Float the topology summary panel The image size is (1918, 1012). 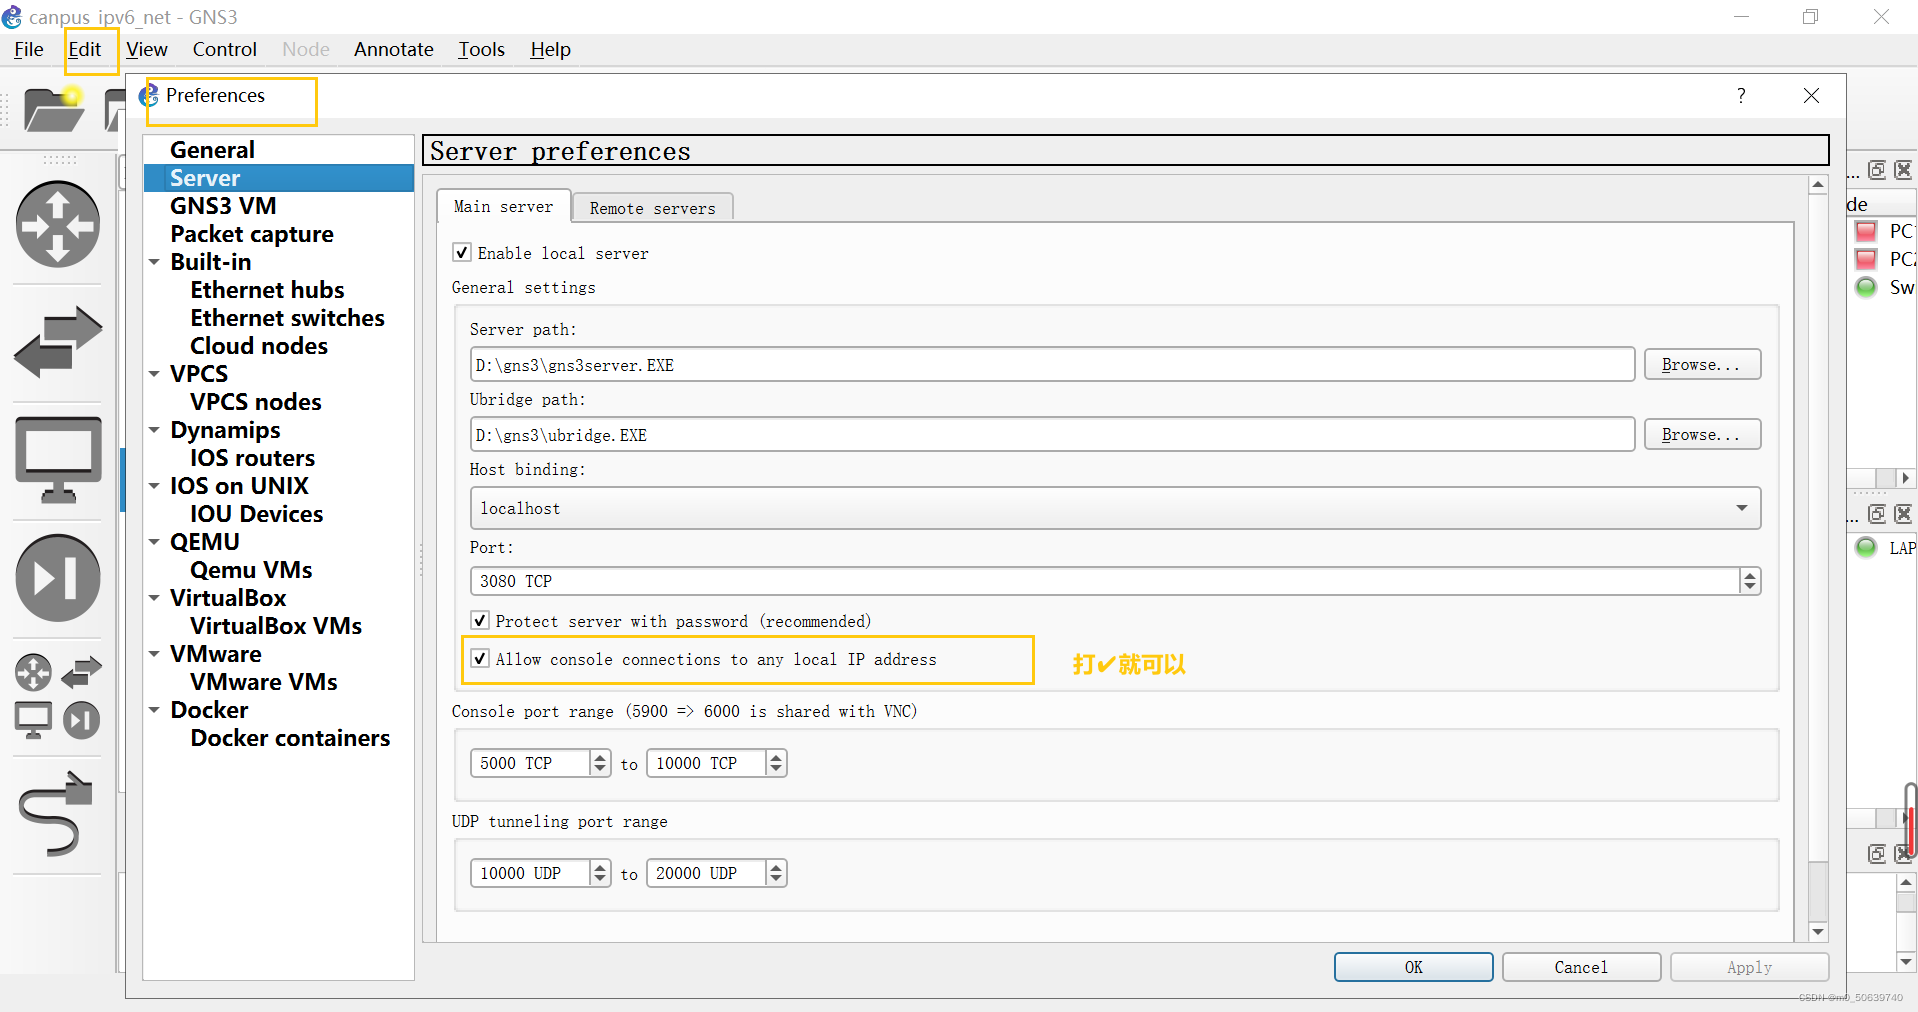(x=1877, y=170)
